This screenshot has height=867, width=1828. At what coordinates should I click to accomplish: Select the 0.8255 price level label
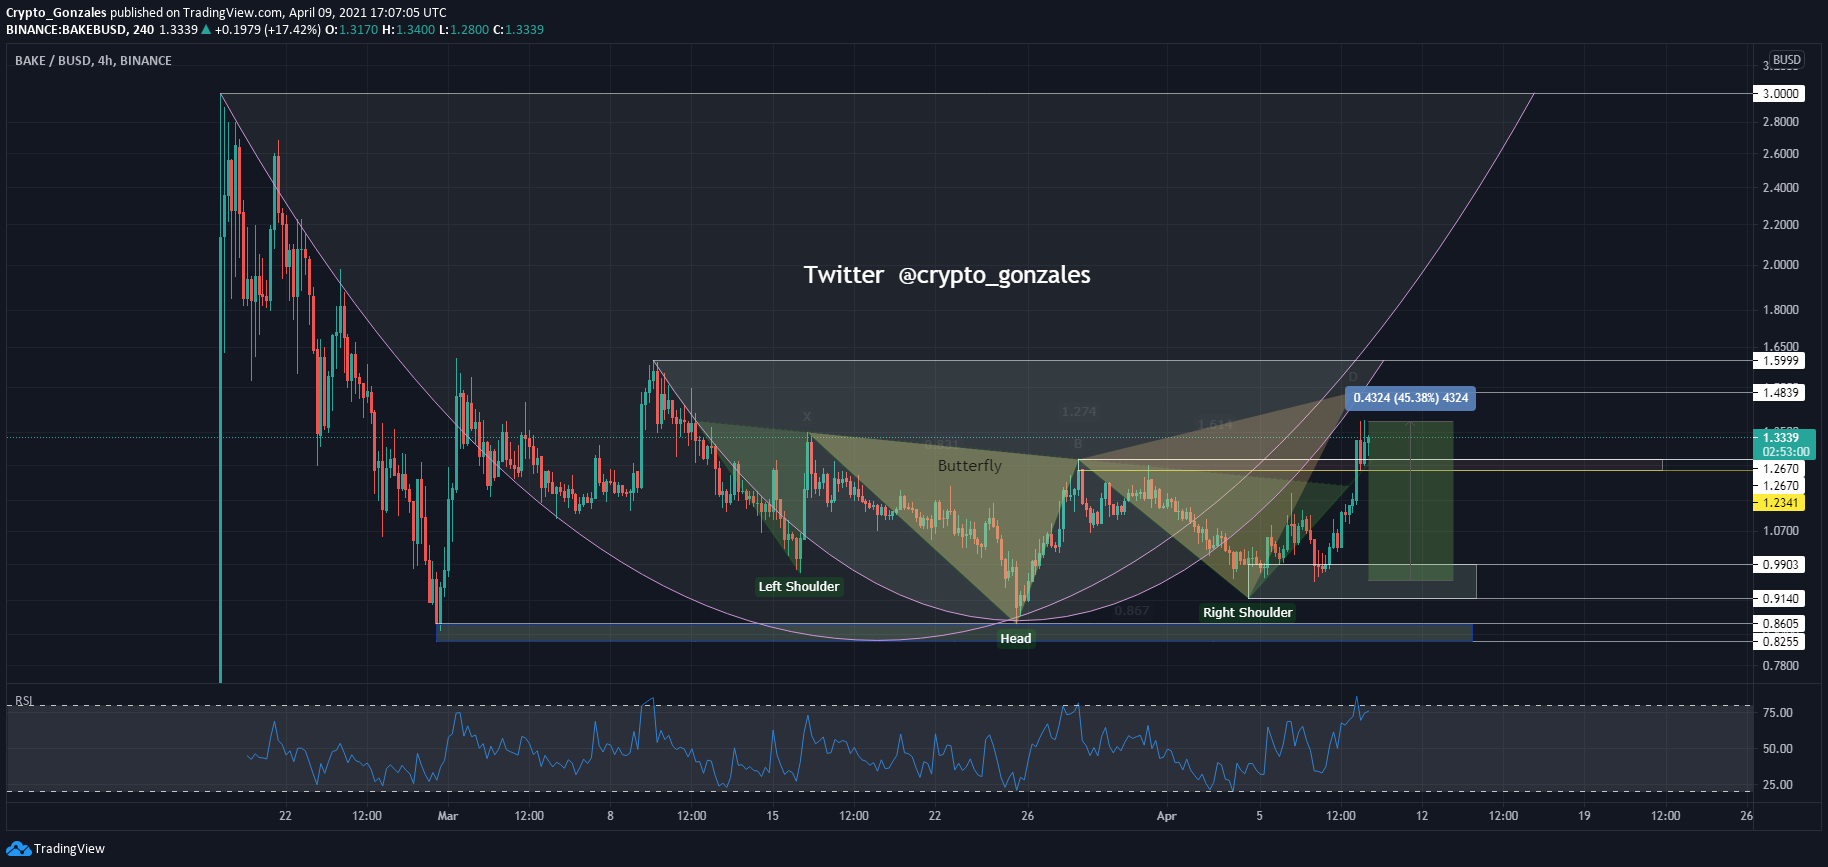(x=1780, y=642)
